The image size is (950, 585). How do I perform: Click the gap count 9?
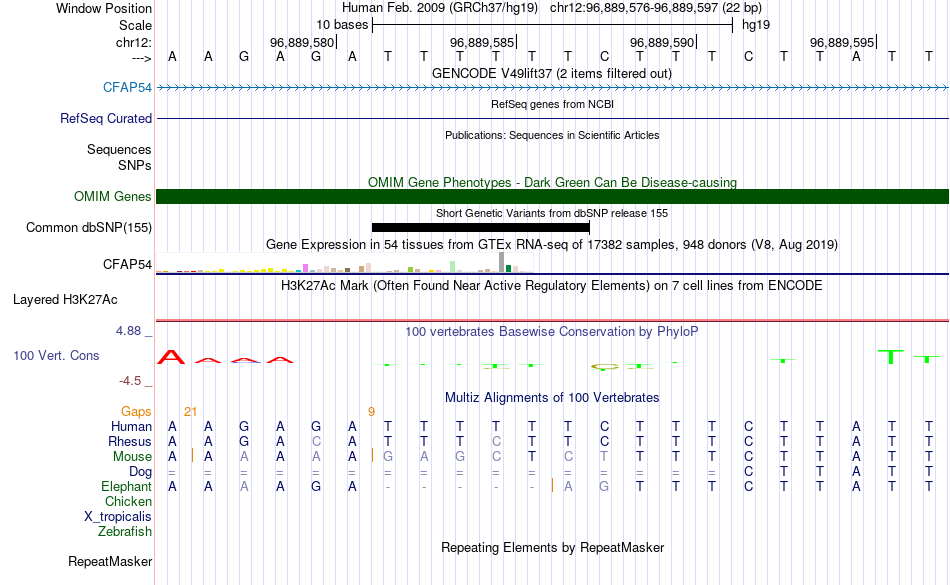(x=371, y=412)
